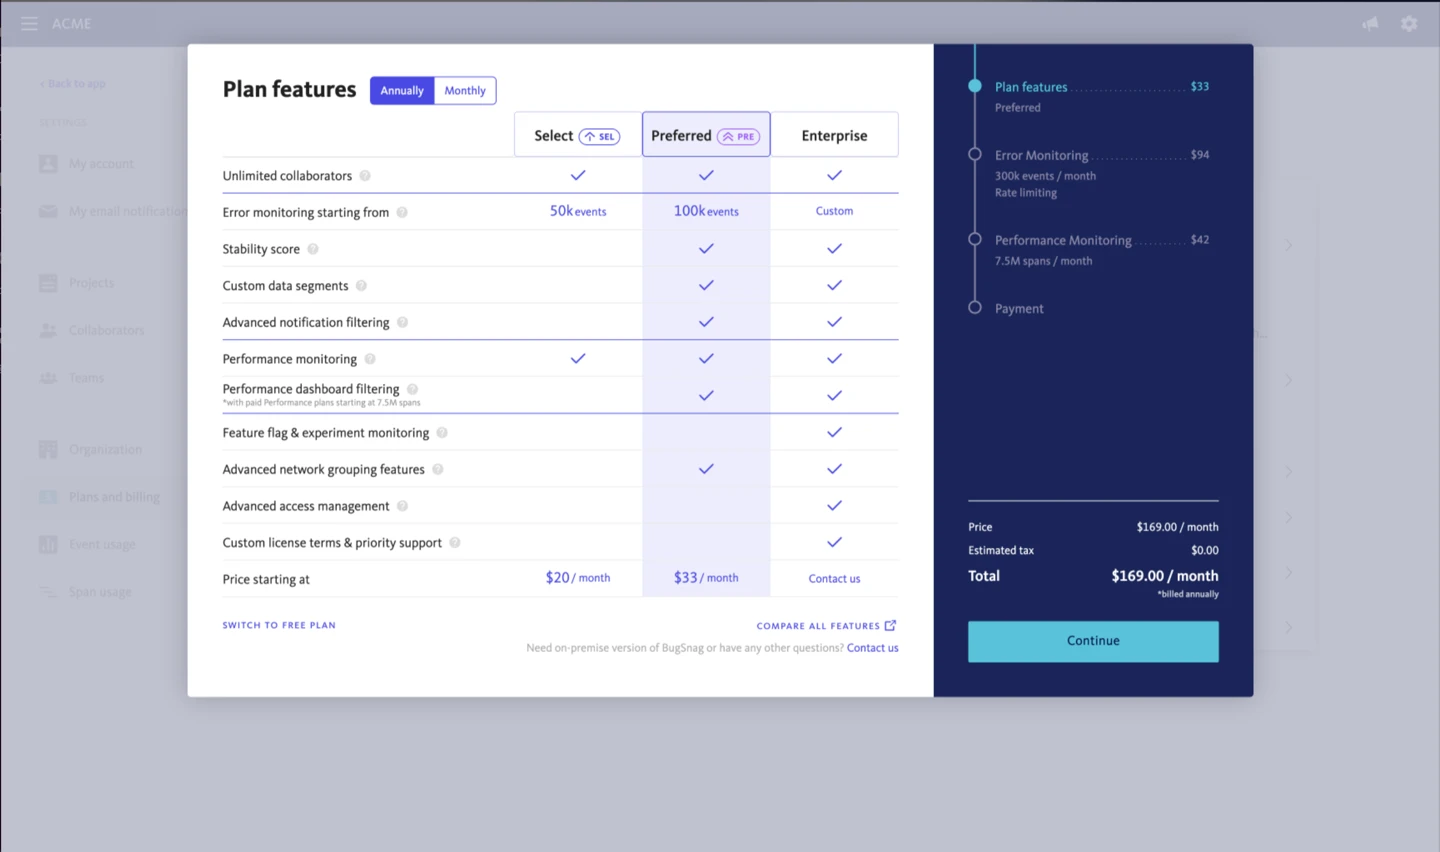Click help icon beside Performance dashboard filtering
This screenshot has height=852, width=1440.
coord(412,389)
